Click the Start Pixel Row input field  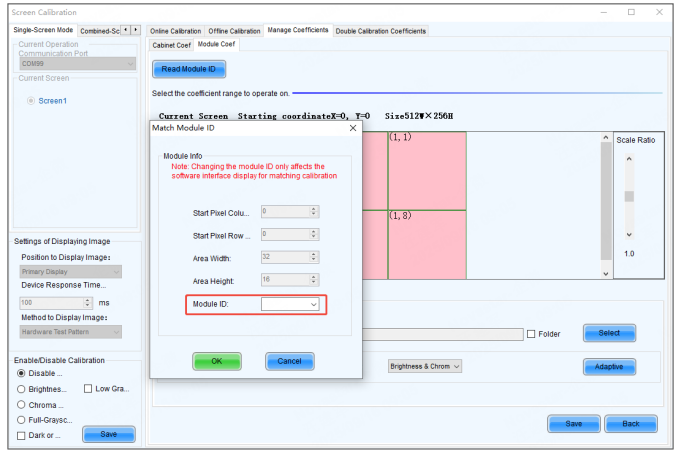point(285,234)
